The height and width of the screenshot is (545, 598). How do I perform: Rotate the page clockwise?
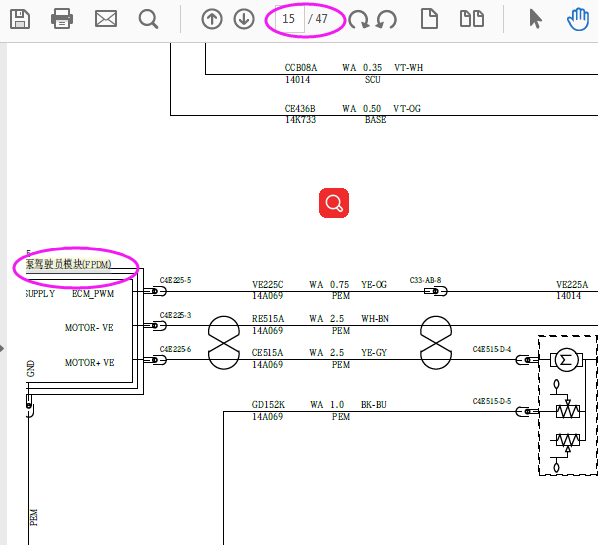click(x=358, y=19)
